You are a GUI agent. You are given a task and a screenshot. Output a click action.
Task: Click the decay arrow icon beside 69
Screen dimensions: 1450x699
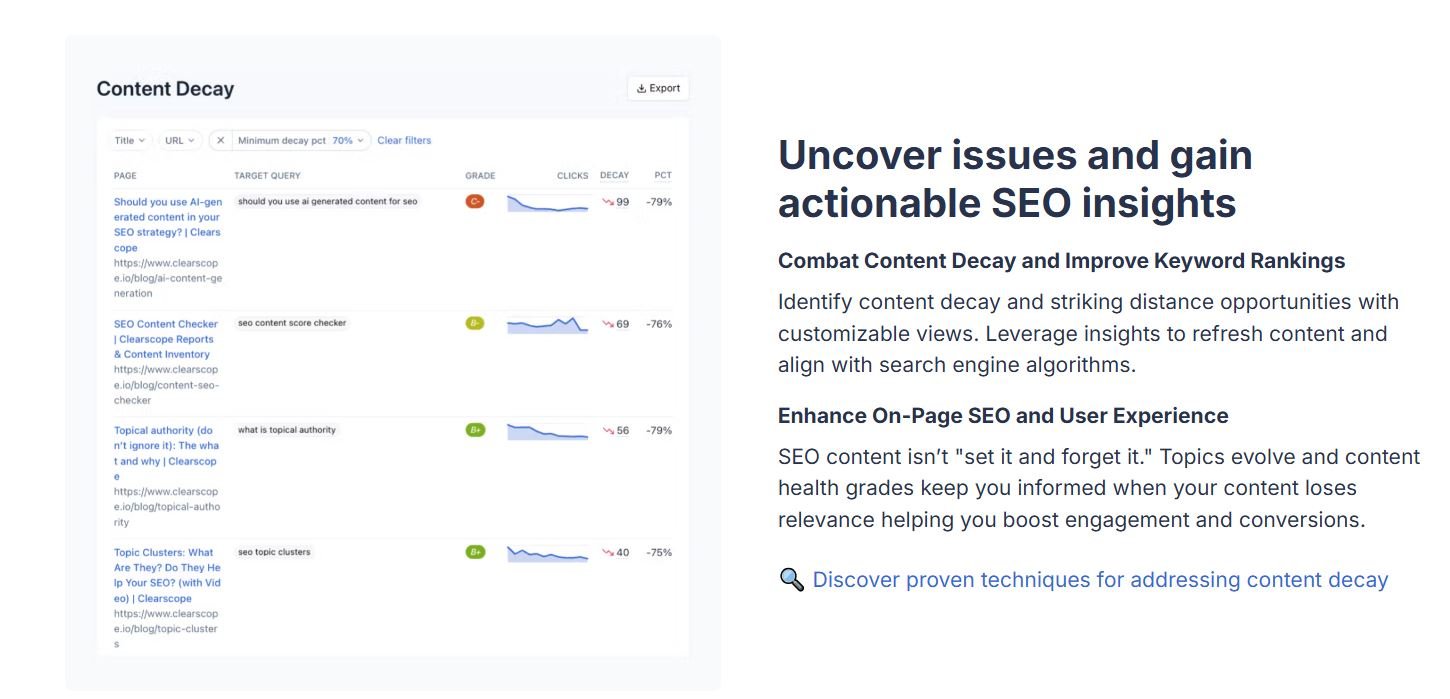click(x=607, y=324)
